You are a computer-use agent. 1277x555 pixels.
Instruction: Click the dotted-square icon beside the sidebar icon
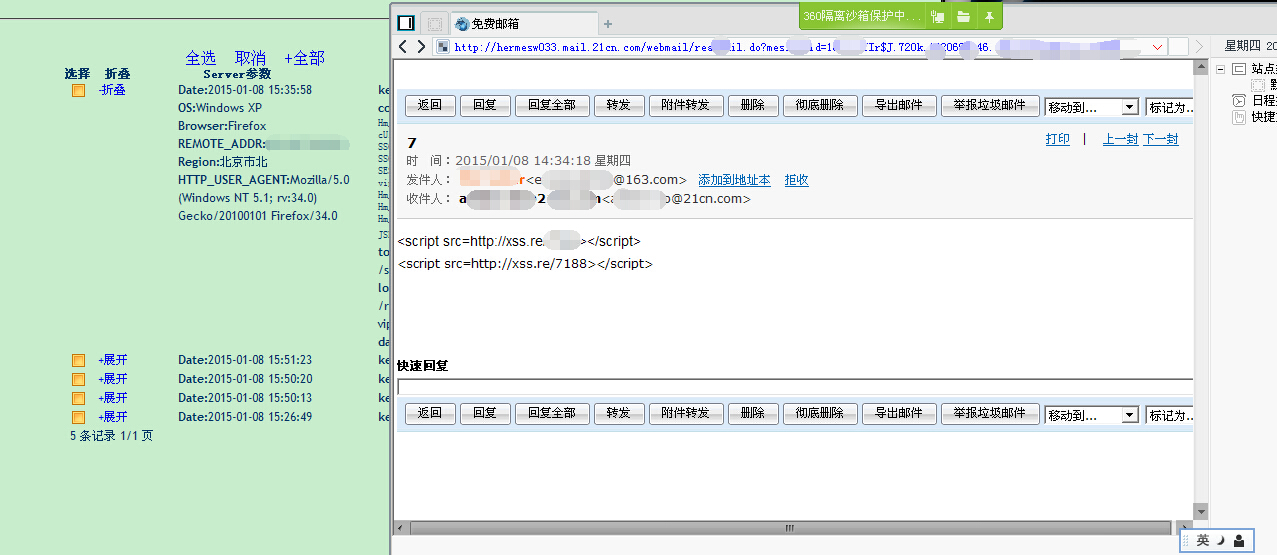[434, 23]
